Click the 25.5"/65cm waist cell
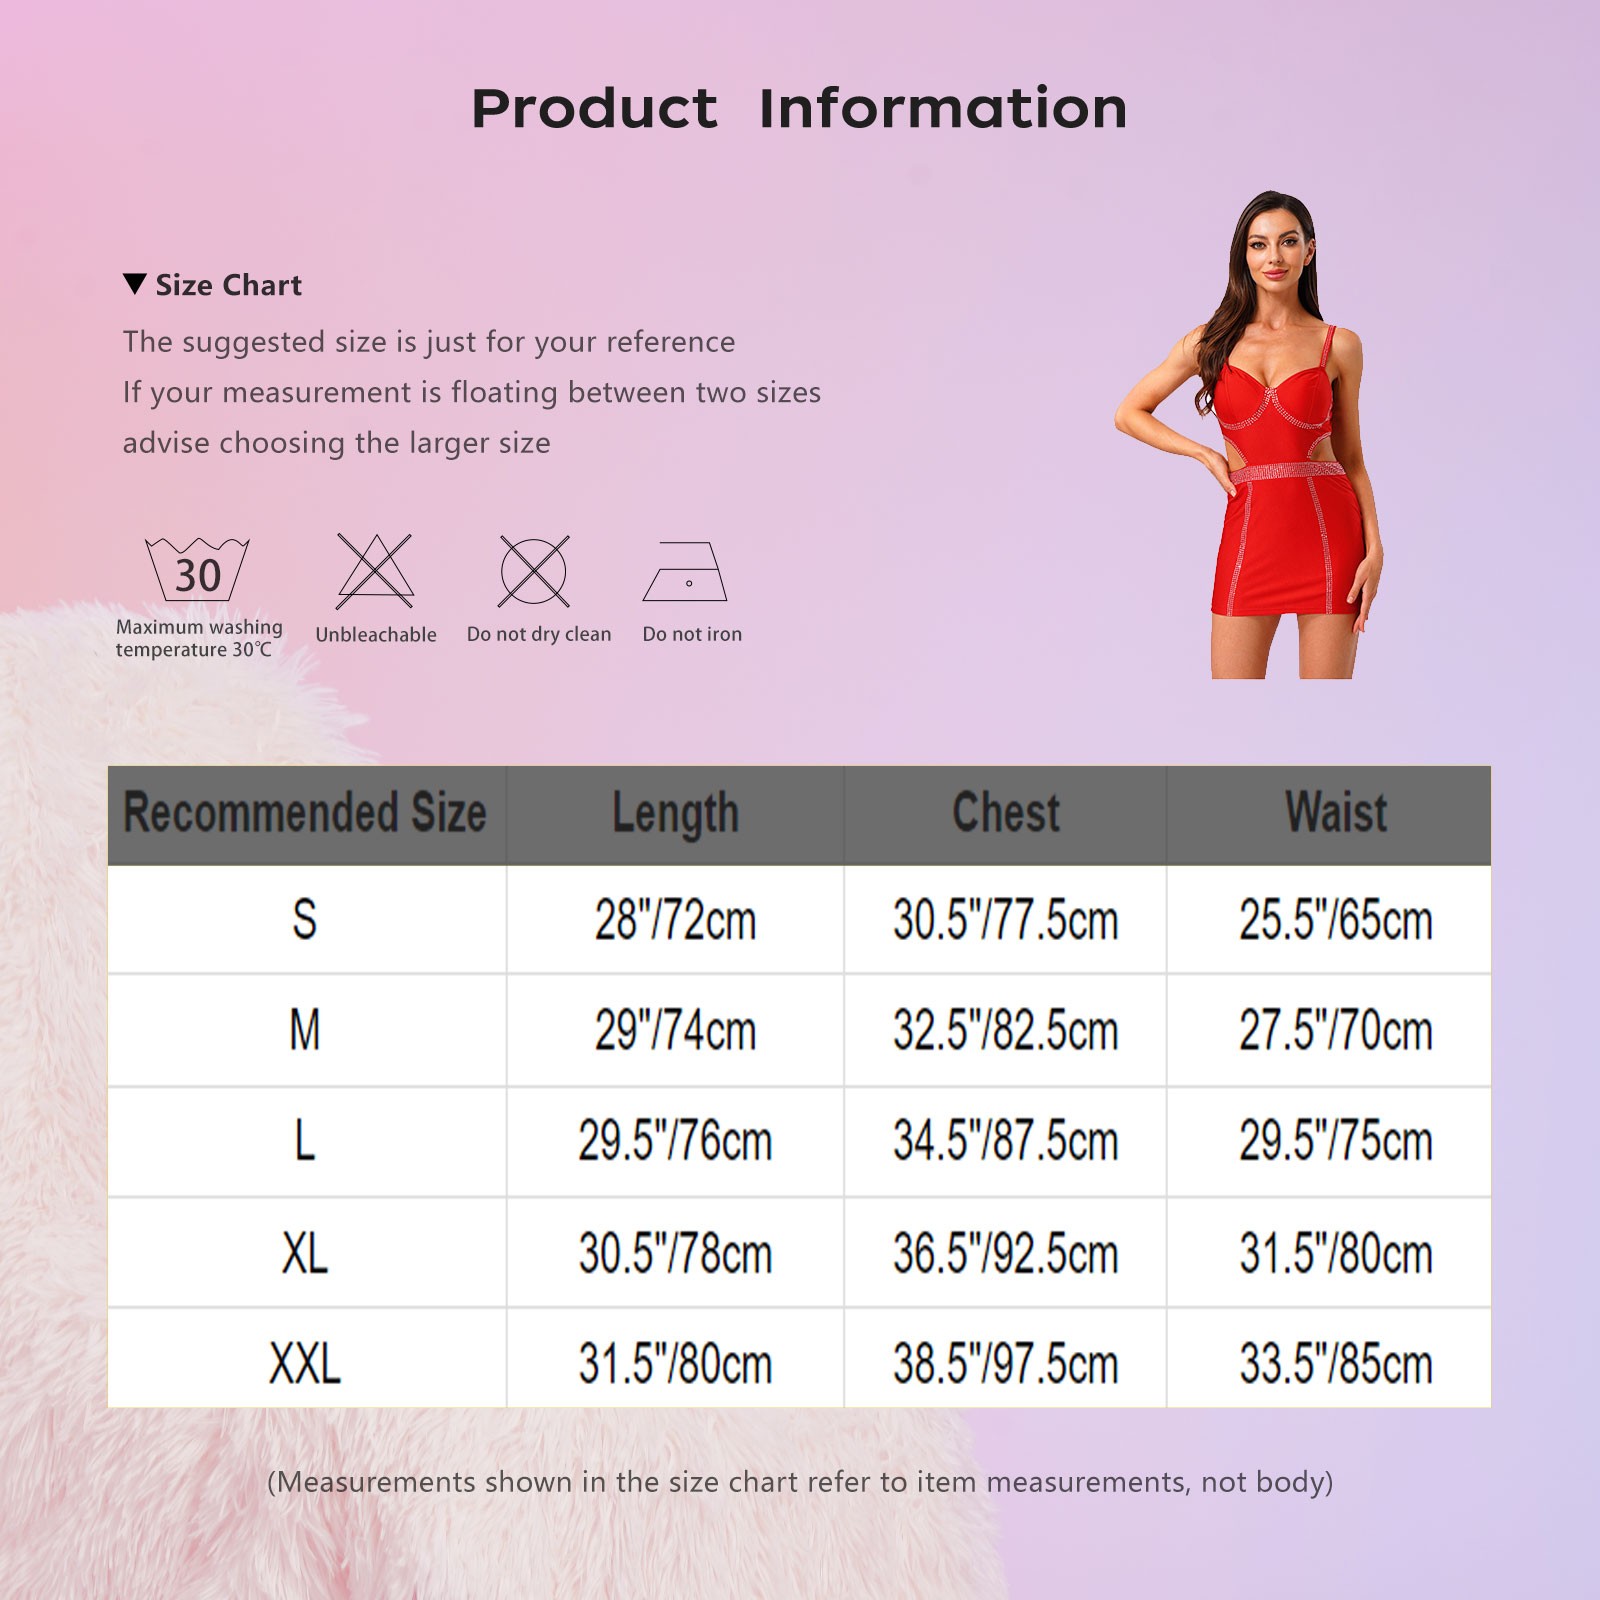Screen dimensions: 1600x1600 point(1329,919)
